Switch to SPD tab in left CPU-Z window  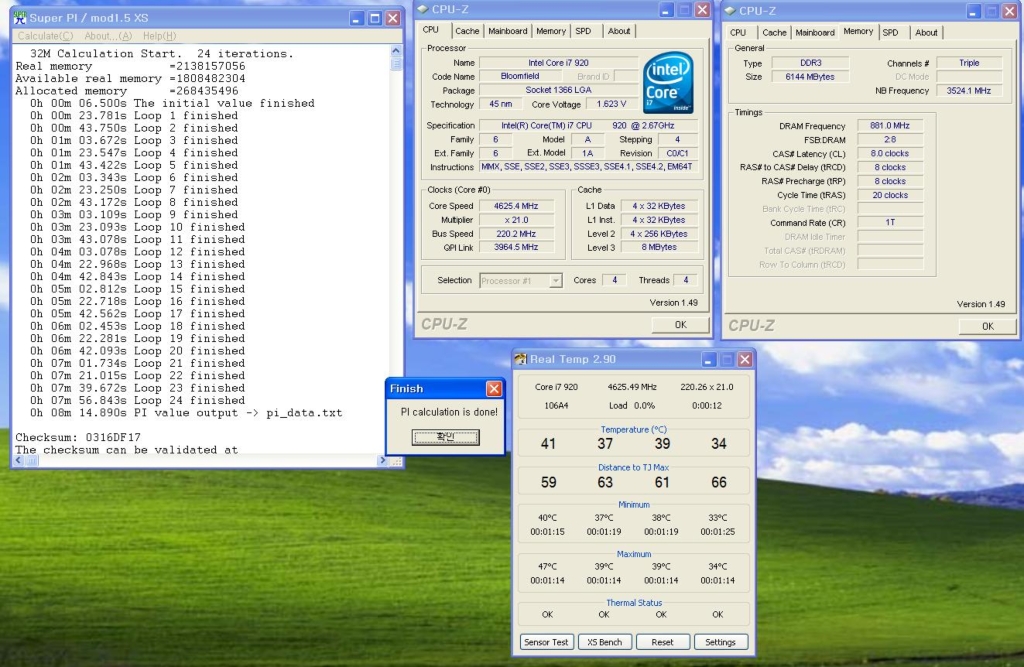(x=583, y=31)
